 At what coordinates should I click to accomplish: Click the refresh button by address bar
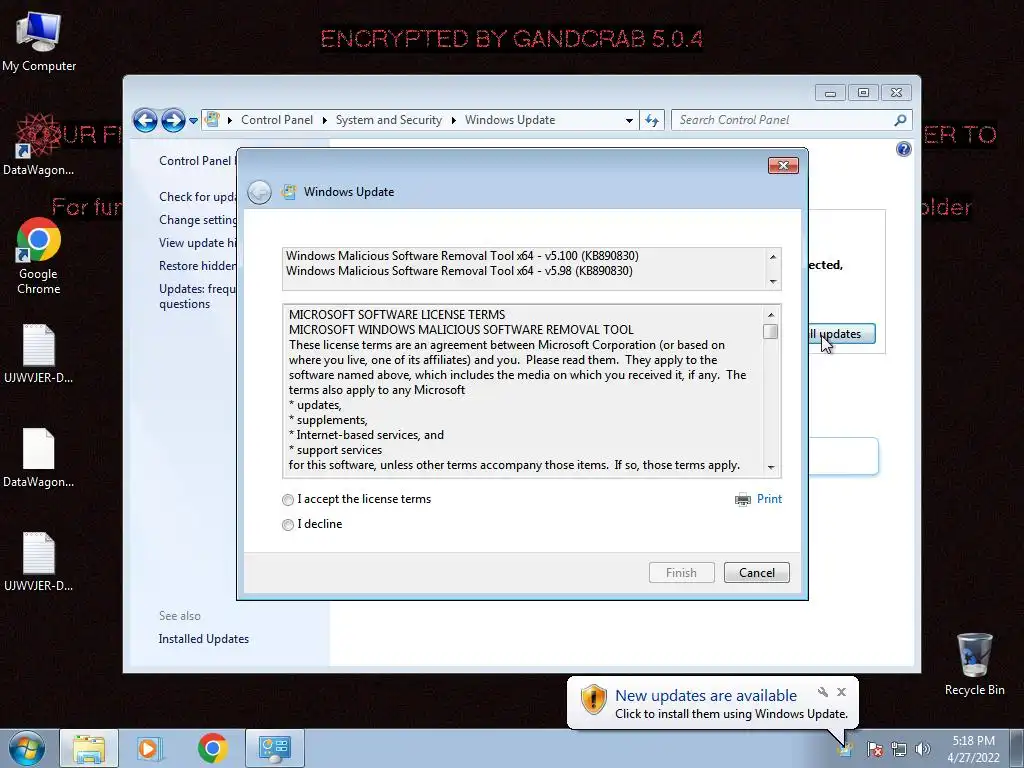(x=652, y=120)
